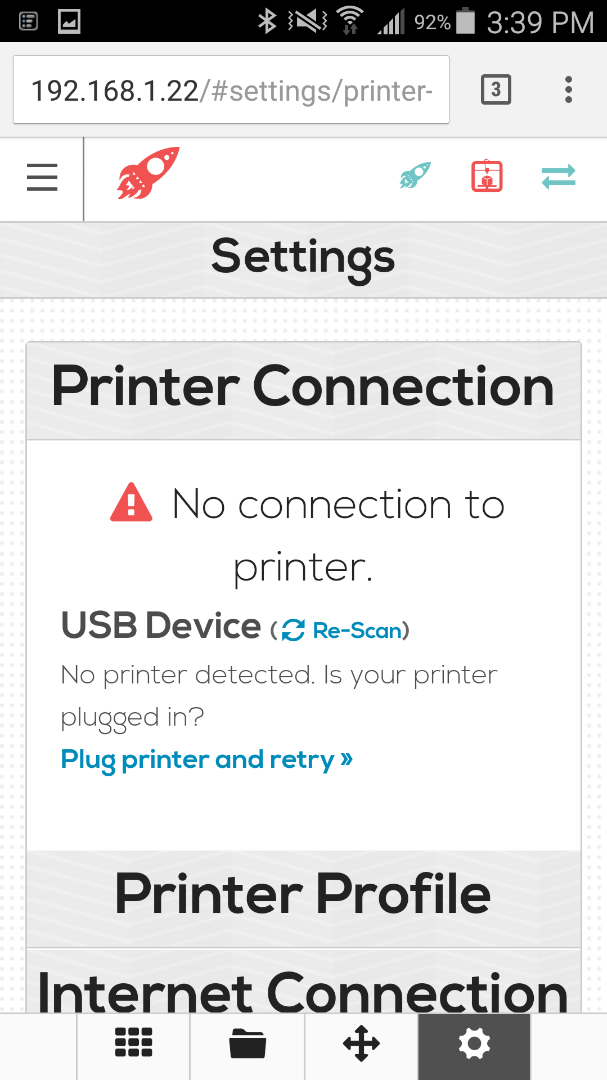Open the apps grid tab in bottom bar
This screenshot has height=1080, width=607.
point(133,1045)
